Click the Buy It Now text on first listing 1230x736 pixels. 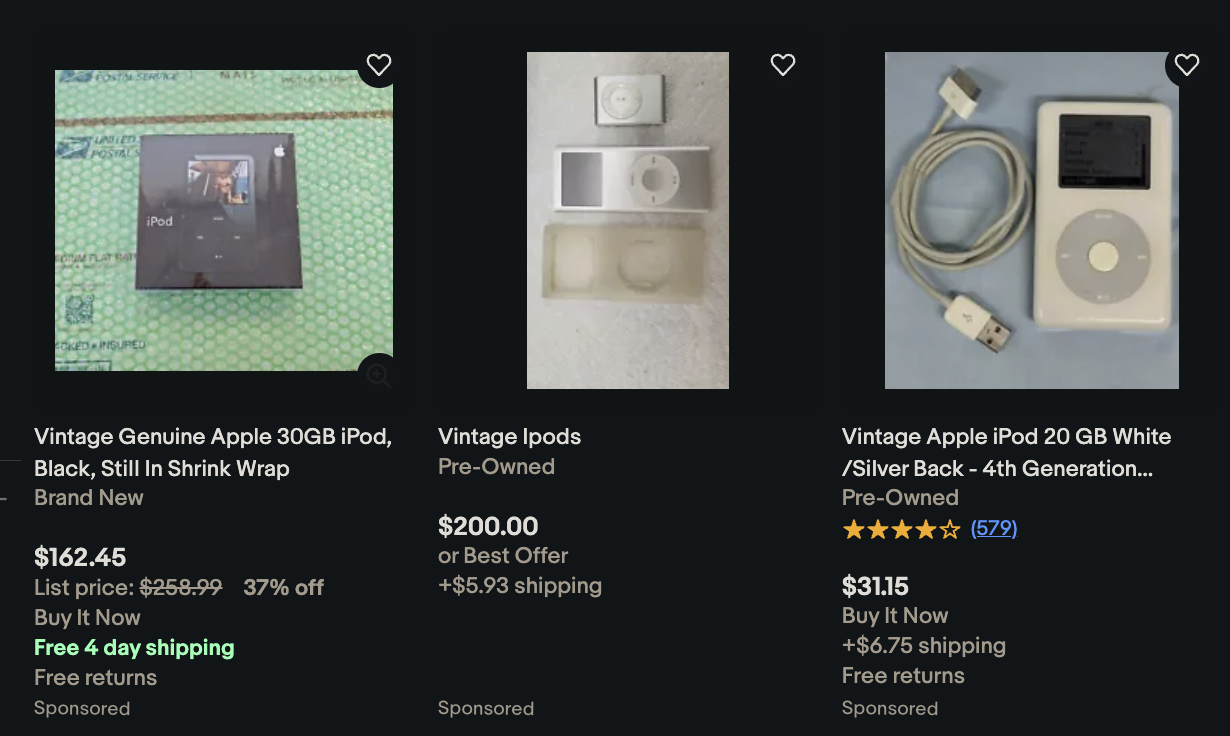pos(87,617)
